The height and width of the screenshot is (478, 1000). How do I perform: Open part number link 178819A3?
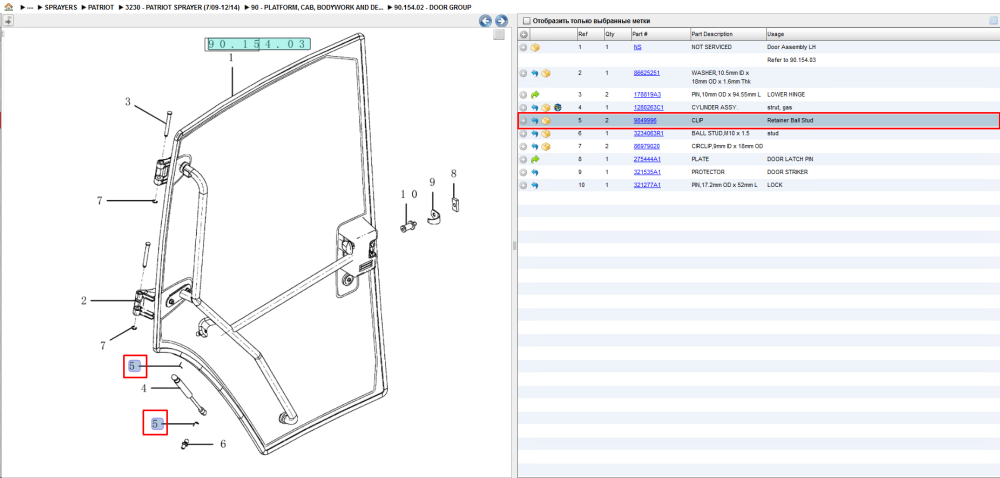(x=647, y=94)
